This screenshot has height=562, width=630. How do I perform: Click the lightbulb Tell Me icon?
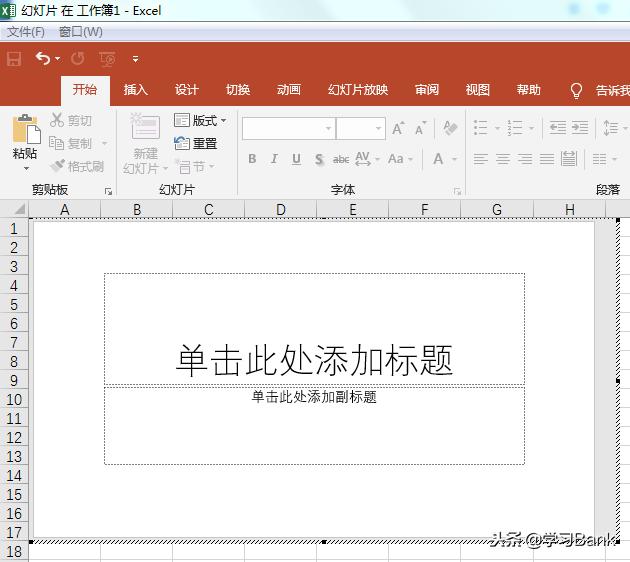coord(576,90)
